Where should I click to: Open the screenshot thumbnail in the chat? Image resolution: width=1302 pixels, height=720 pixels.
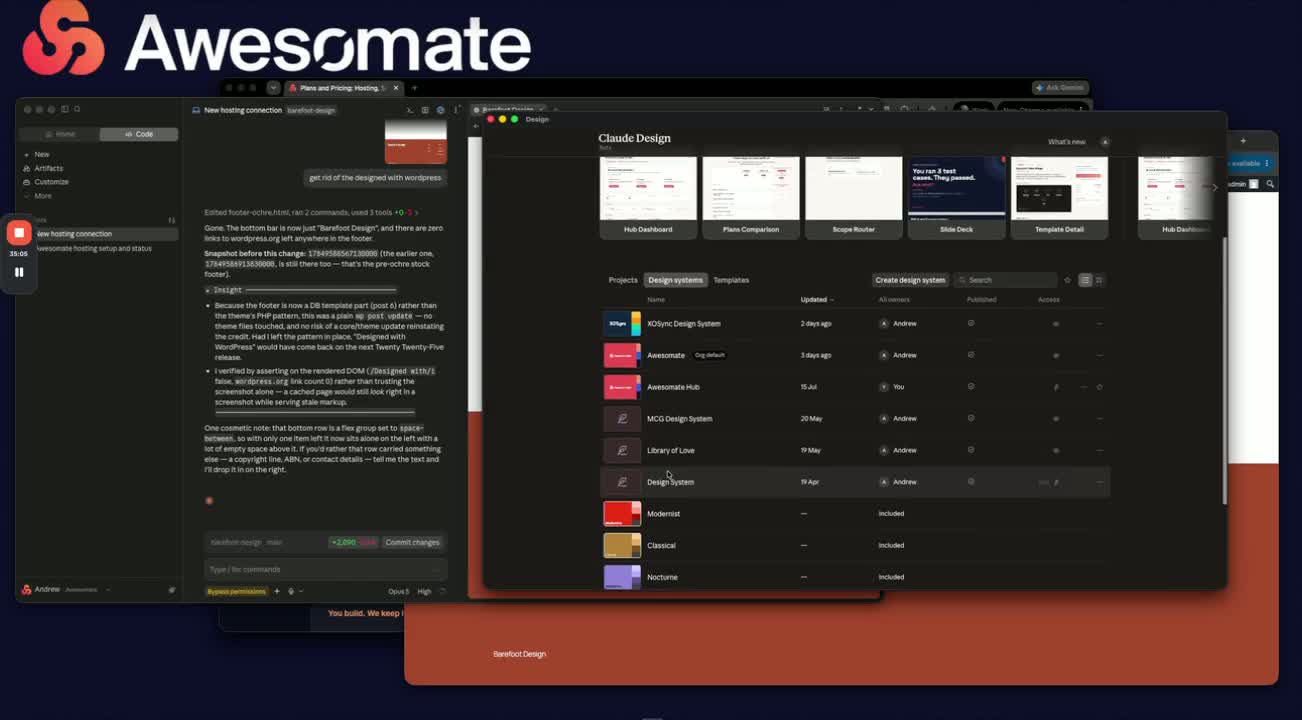(415, 143)
